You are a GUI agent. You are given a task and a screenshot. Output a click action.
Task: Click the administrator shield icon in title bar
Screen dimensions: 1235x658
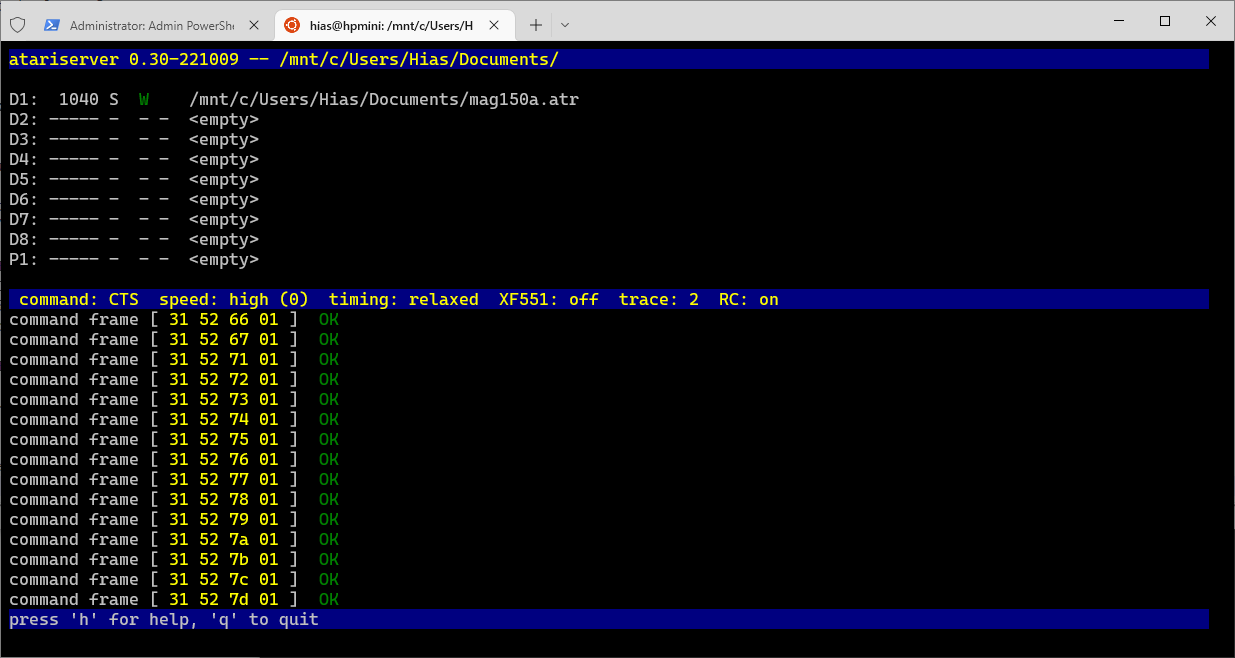coord(18,24)
